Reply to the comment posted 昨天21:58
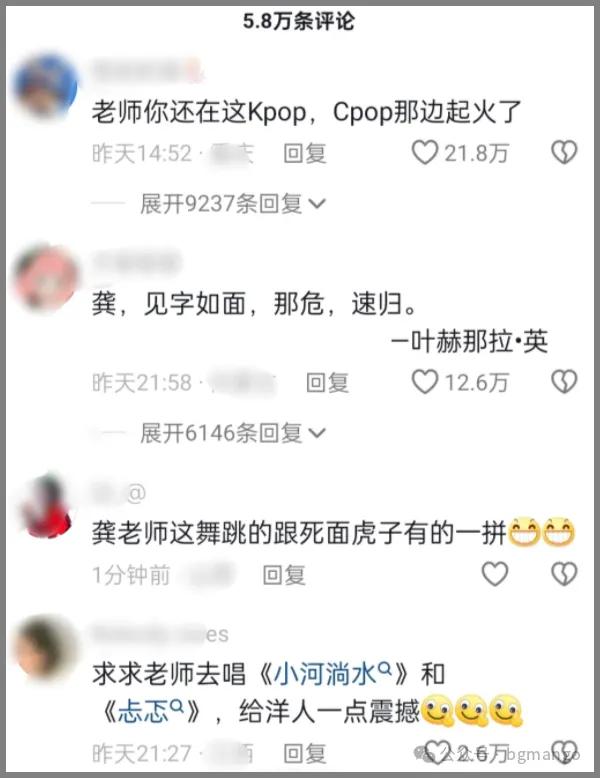Screen dimensions: 600x778 tap(327, 383)
